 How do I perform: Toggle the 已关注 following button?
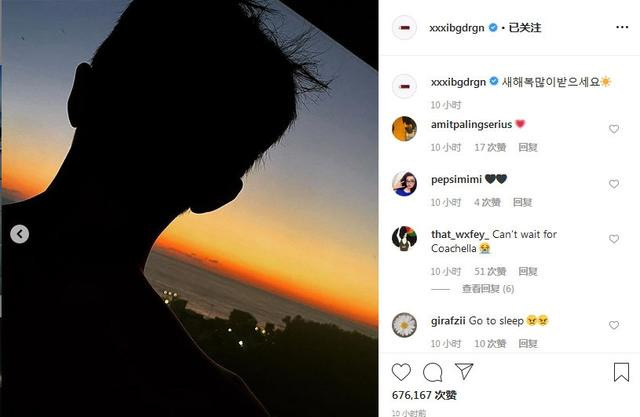524,28
